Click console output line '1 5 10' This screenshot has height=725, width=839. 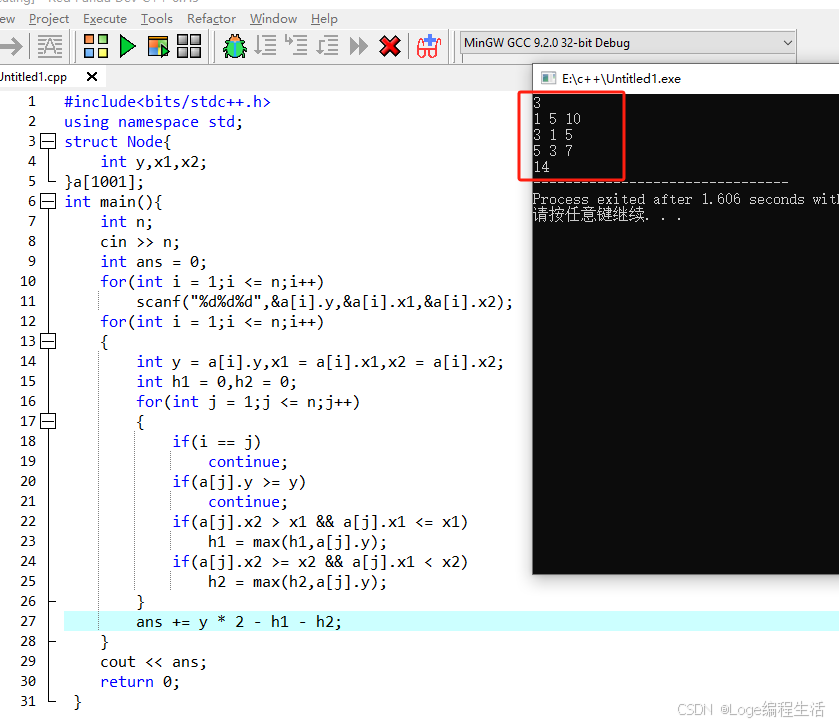click(x=556, y=119)
